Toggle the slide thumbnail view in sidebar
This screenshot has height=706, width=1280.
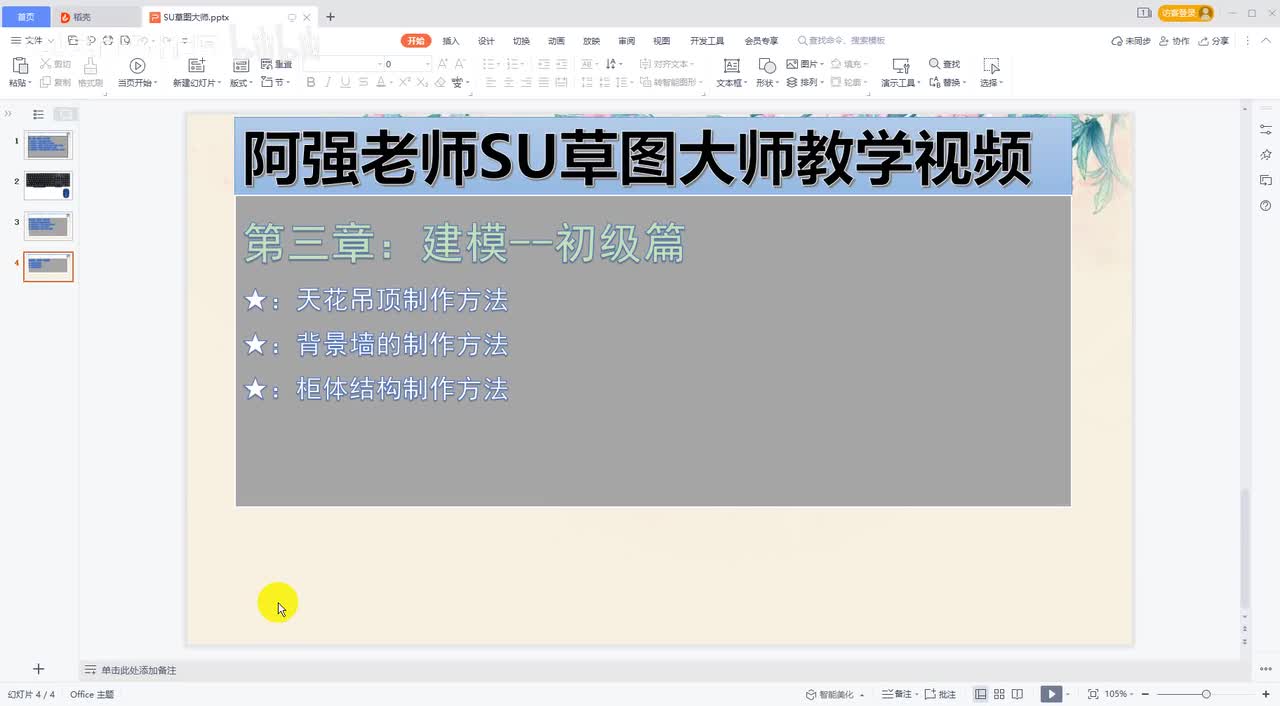click(65, 114)
